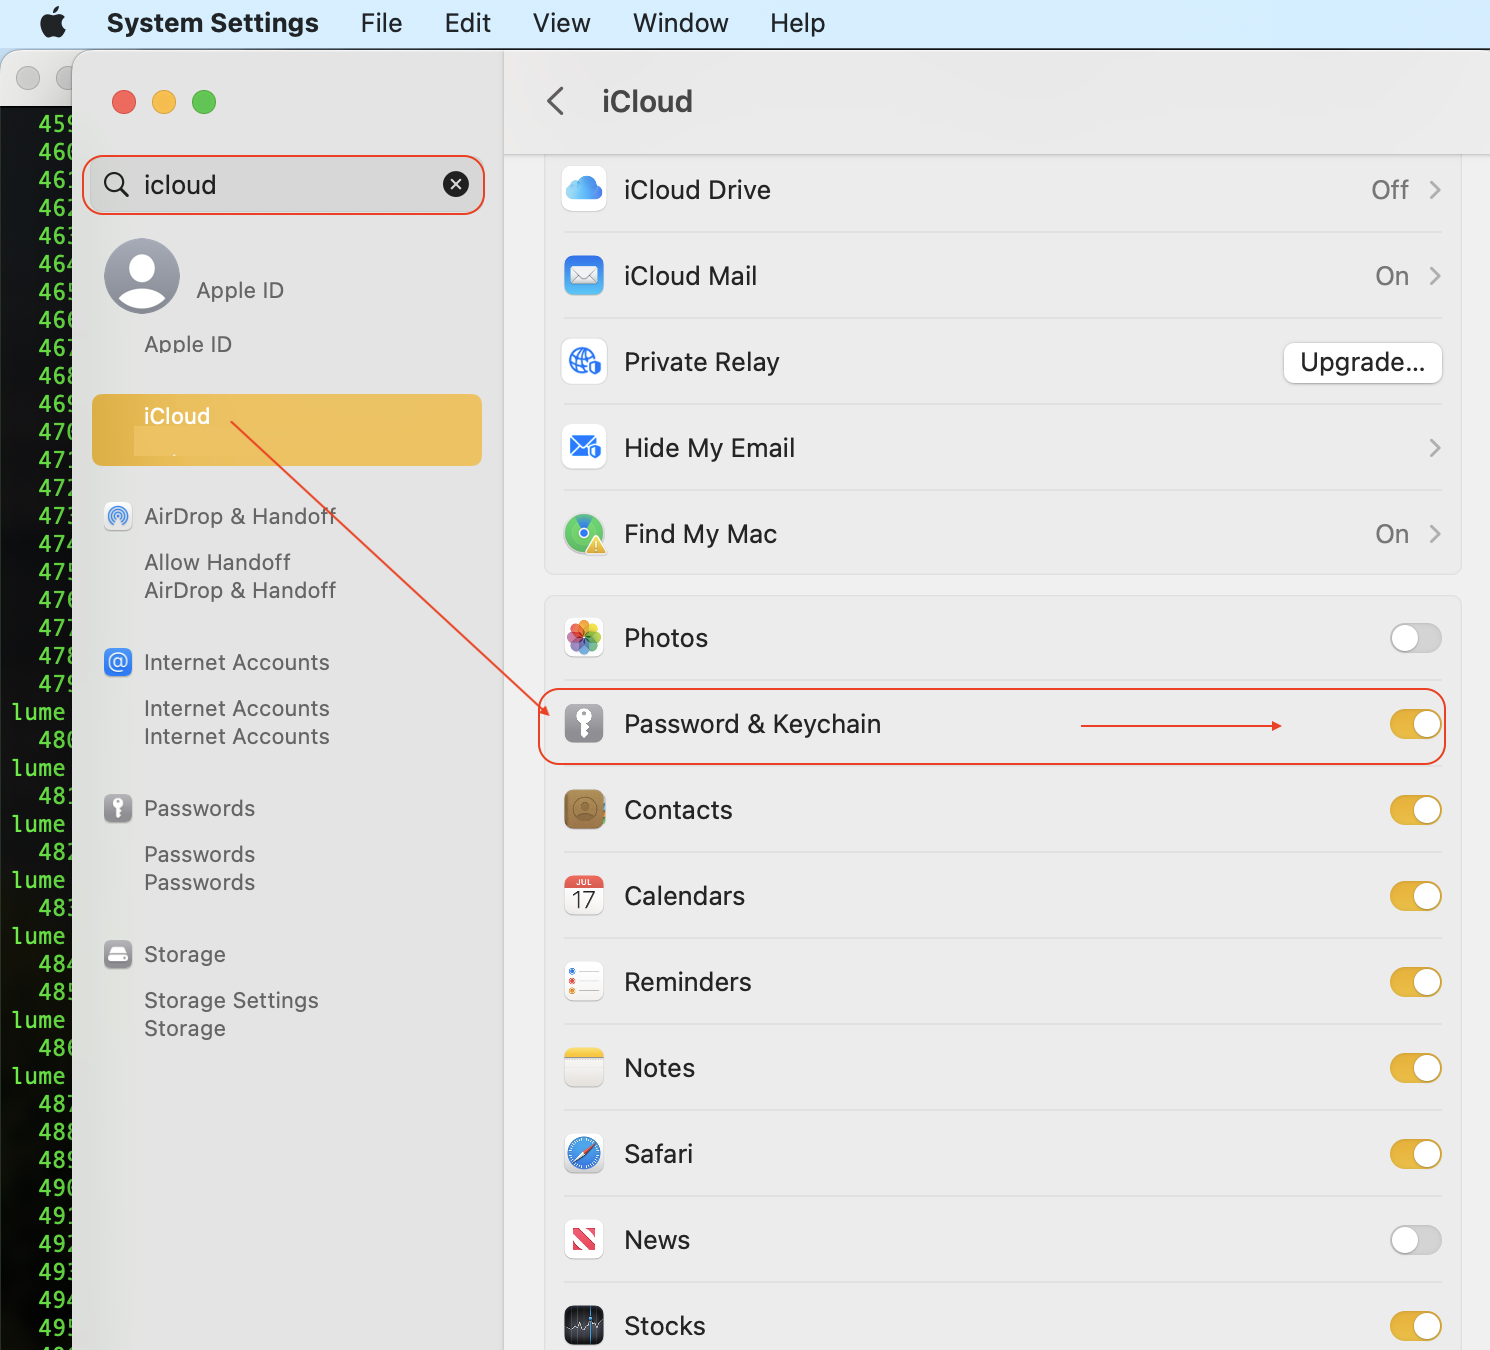Click the Upgrade... button for Private Relay
1490x1350 pixels.
click(1363, 362)
